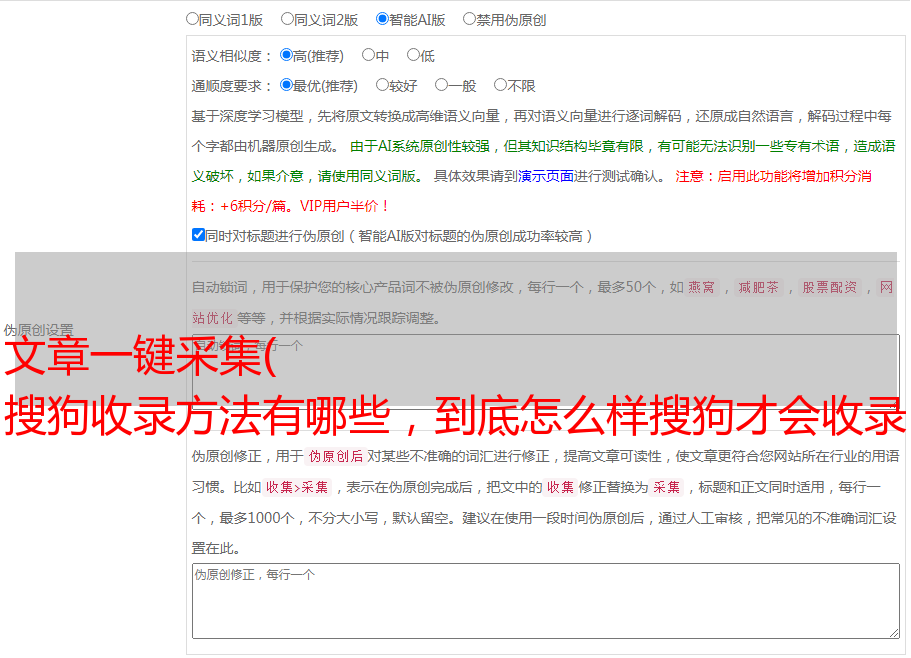Select the 同义词2版 radio option
The width and height of the screenshot is (911, 658).
[x=287, y=19]
